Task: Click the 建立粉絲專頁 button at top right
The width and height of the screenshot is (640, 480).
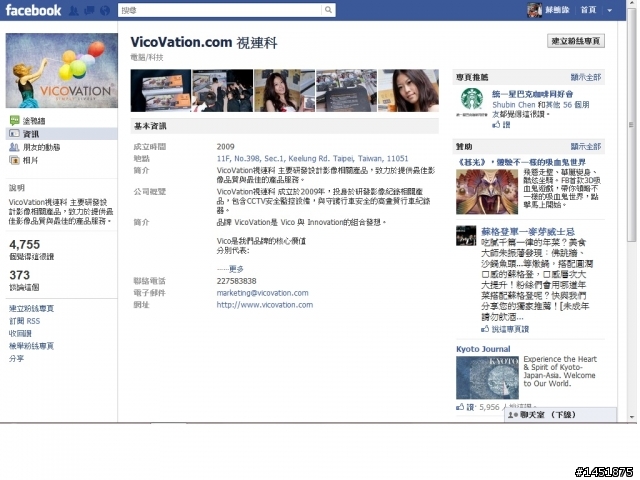Action: pos(576,41)
